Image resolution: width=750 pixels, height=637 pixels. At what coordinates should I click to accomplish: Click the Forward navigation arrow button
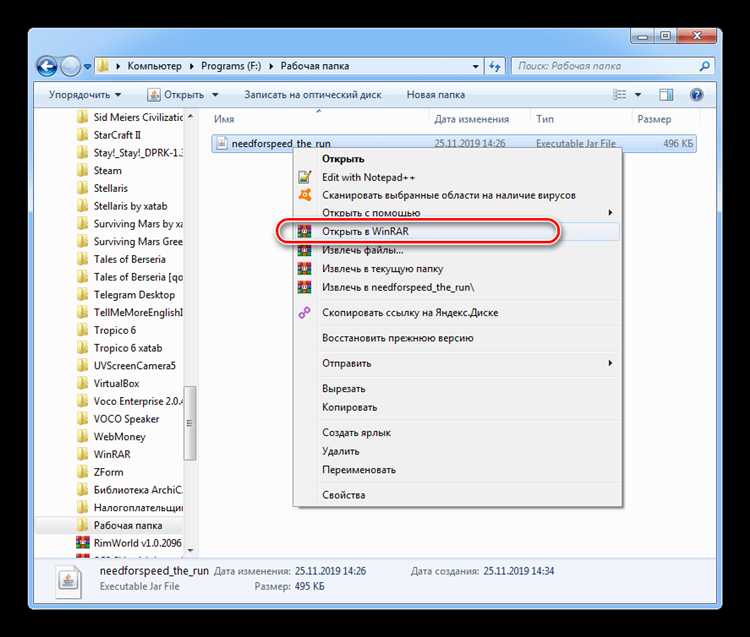(70, 66)
